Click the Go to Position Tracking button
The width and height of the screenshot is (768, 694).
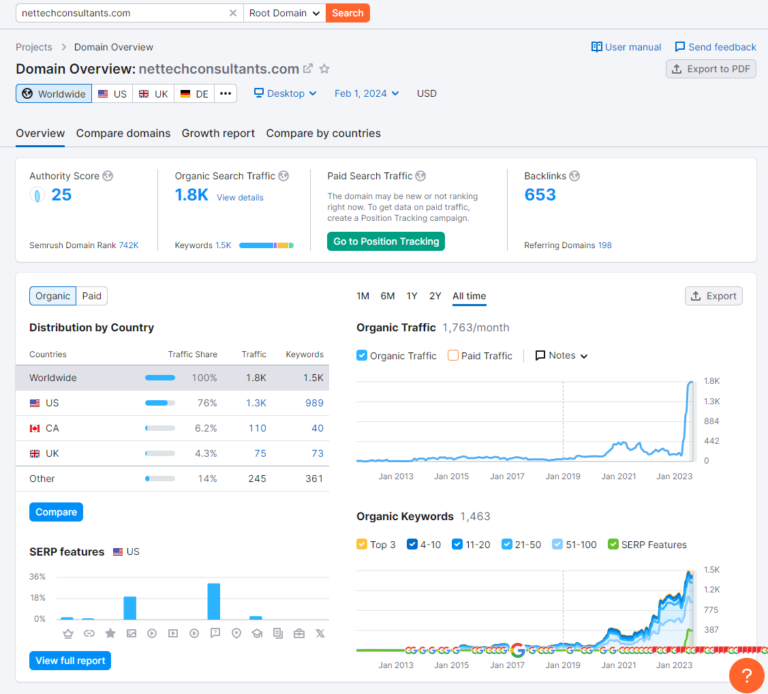pyautogui.click(x=385, y=241)
